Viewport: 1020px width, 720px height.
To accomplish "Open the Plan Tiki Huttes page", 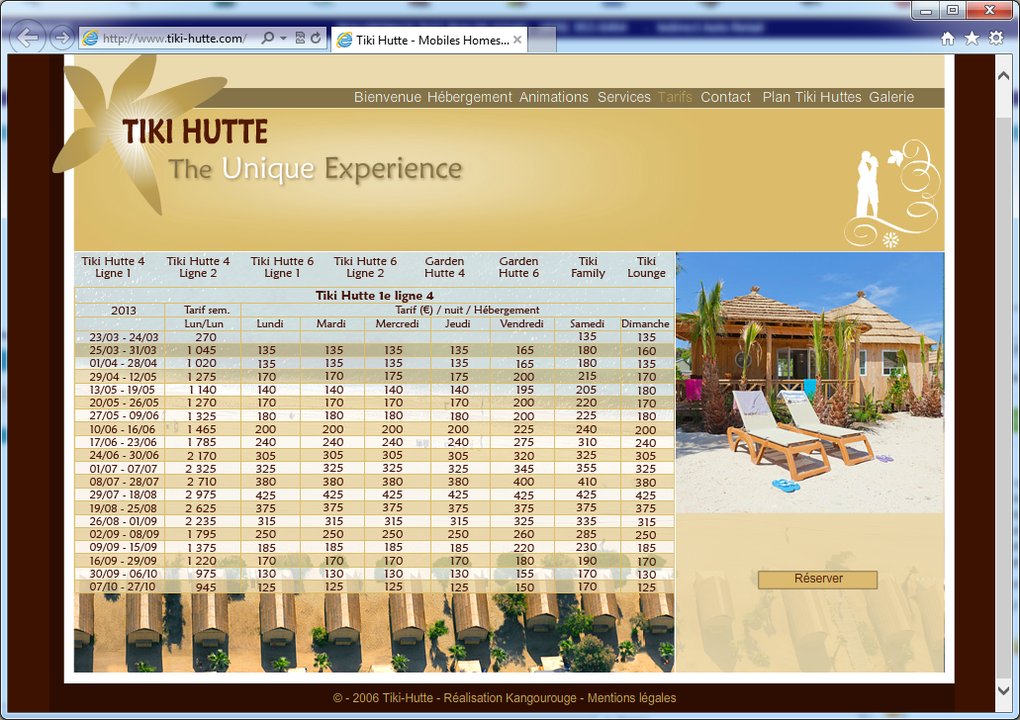I will 812,97.
